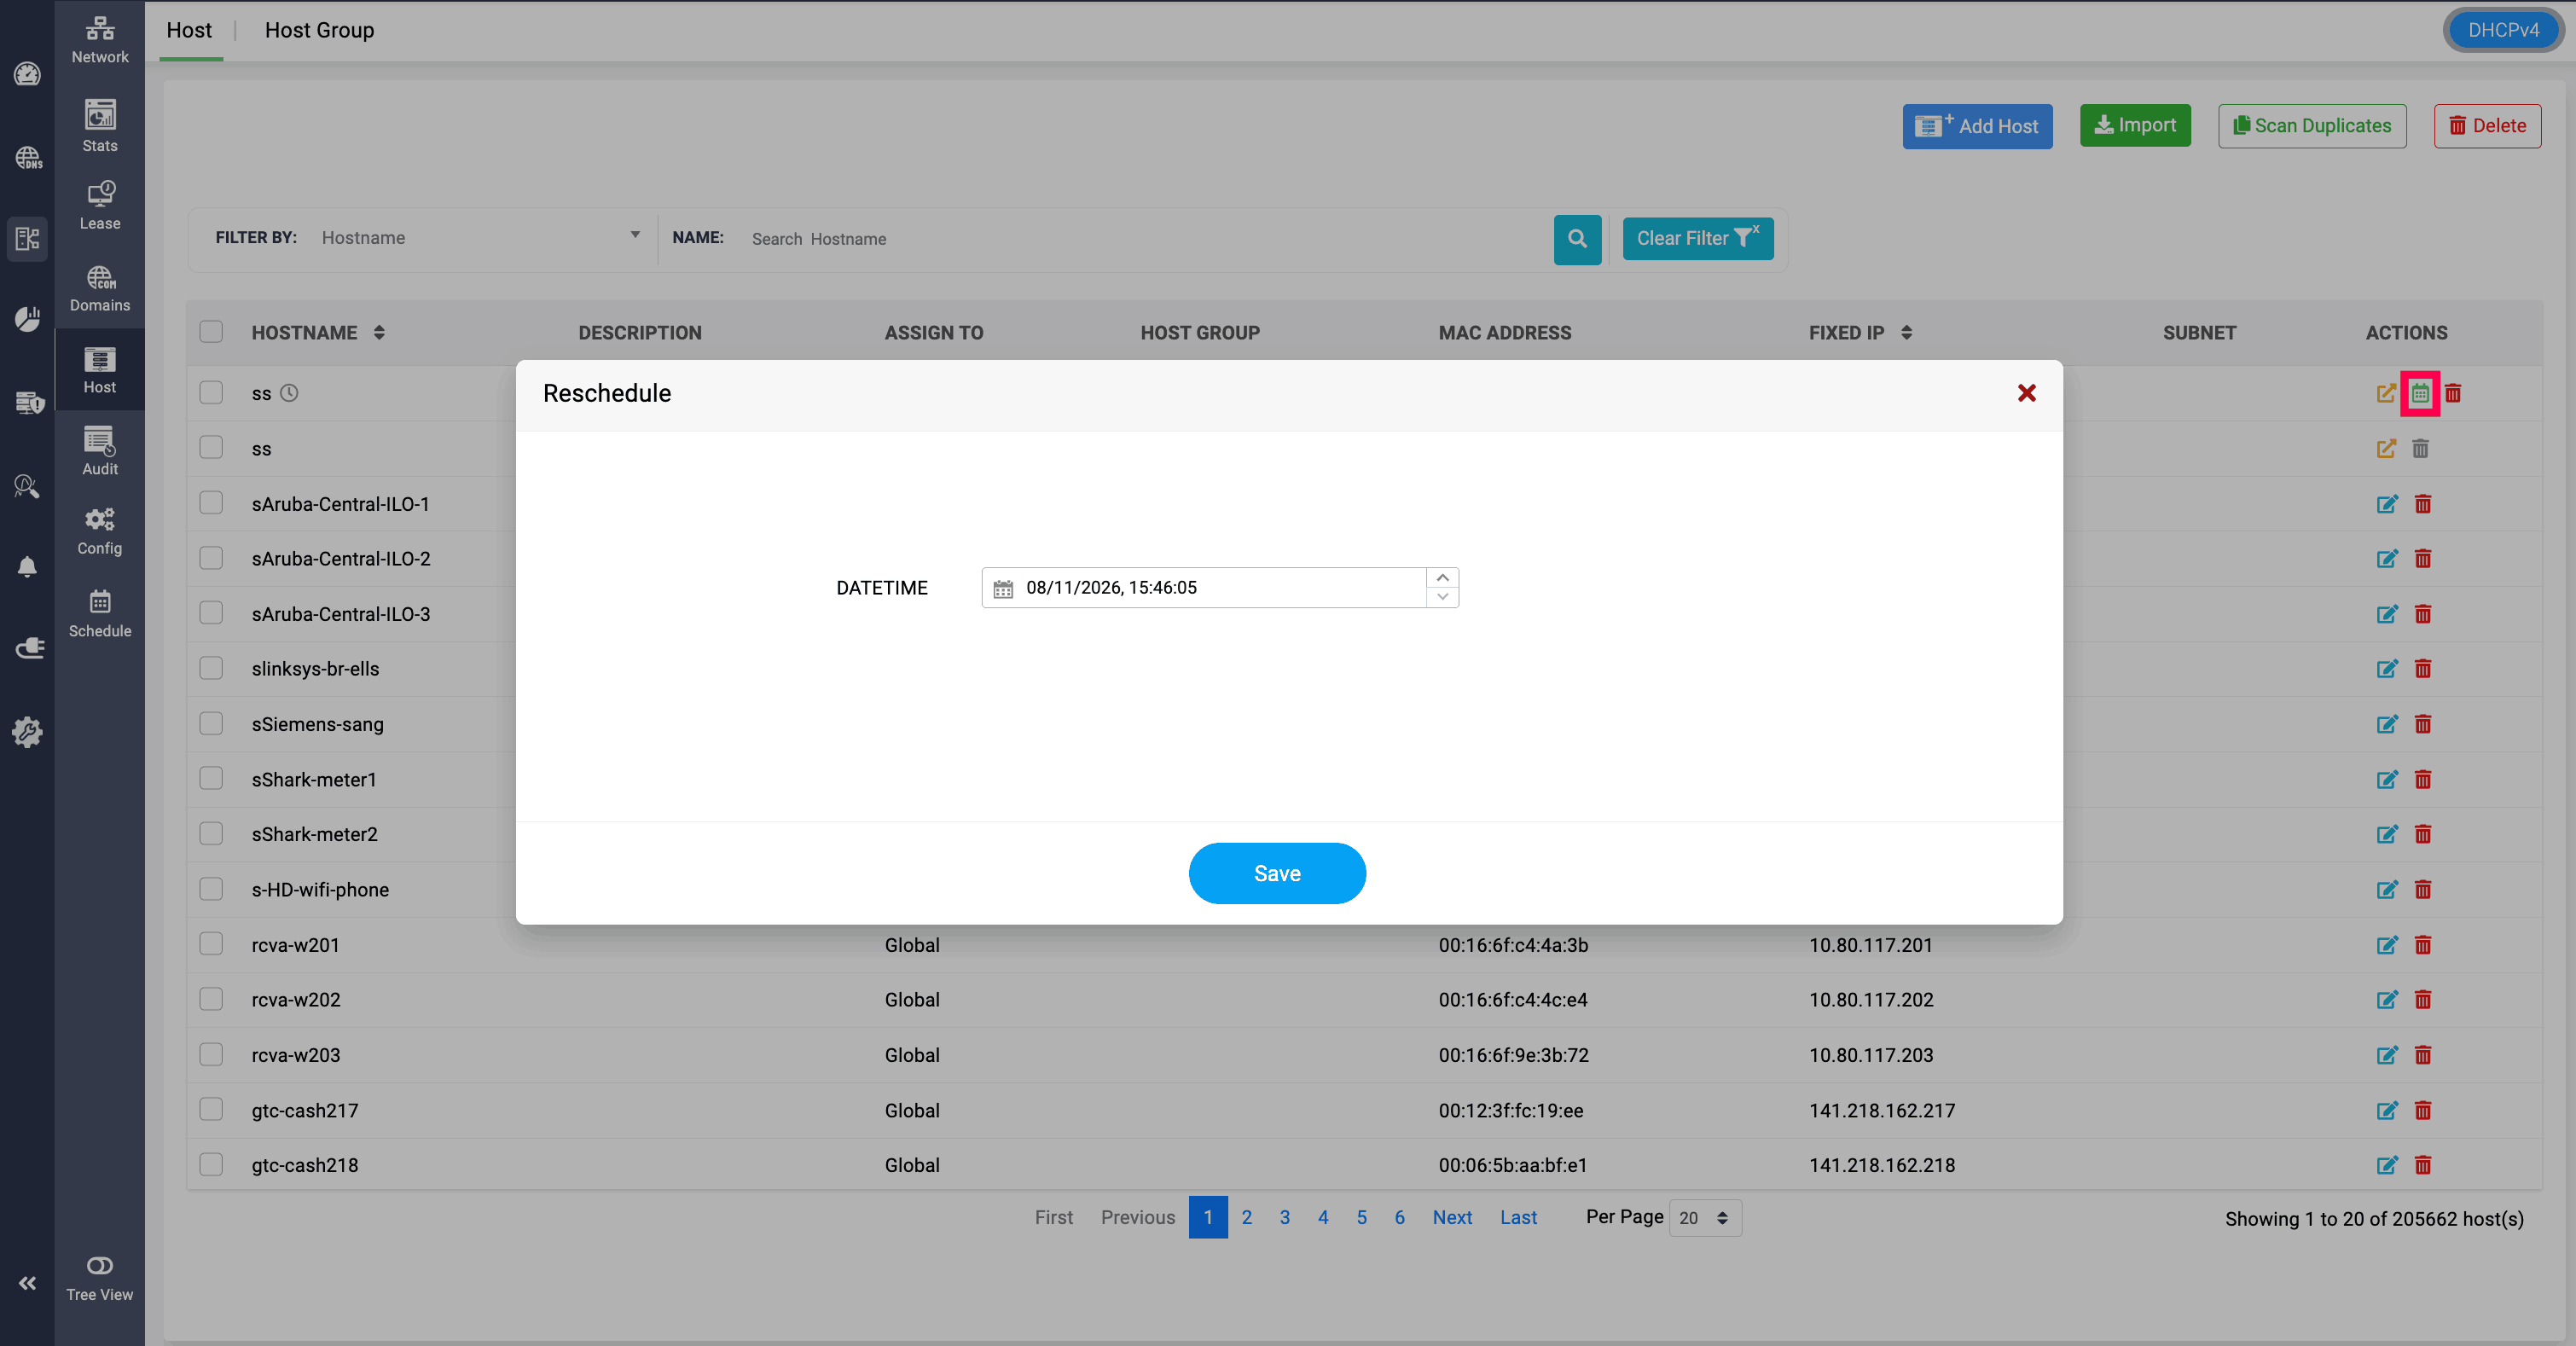This screenshot has width=2576, height=1346.
Task: Click into the DATETIME input field
Action: [1220, 588]
